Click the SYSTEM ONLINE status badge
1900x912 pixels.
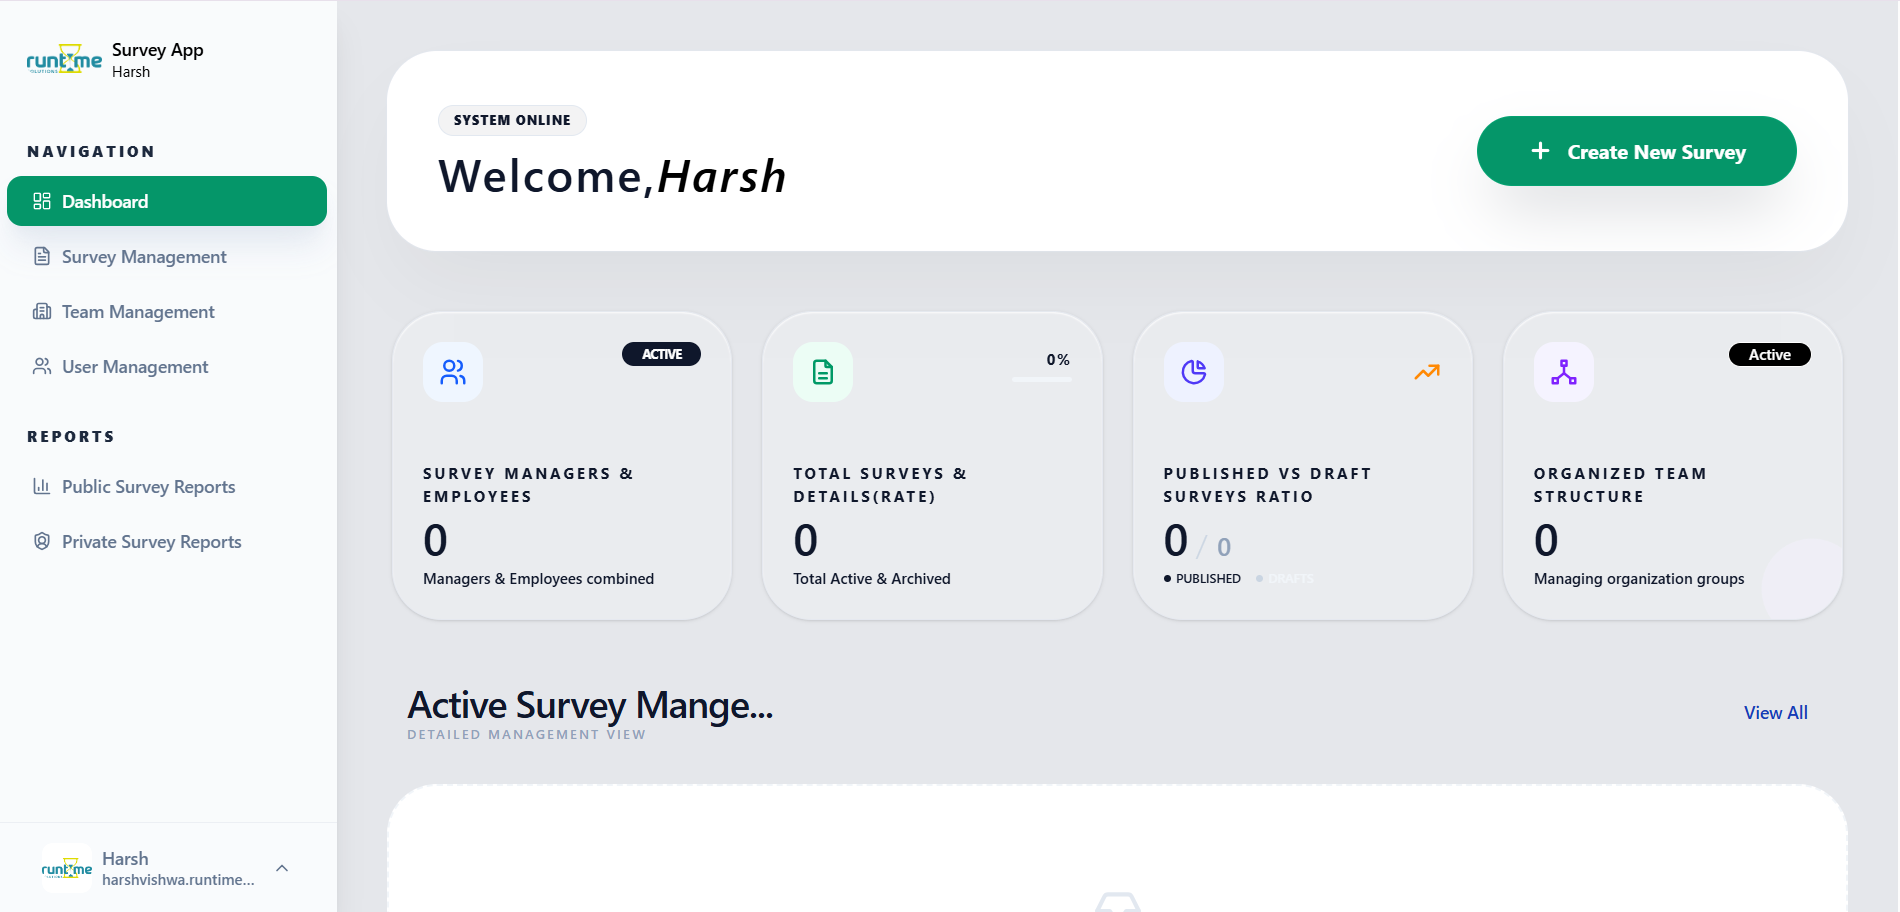[x=512, y=120]
